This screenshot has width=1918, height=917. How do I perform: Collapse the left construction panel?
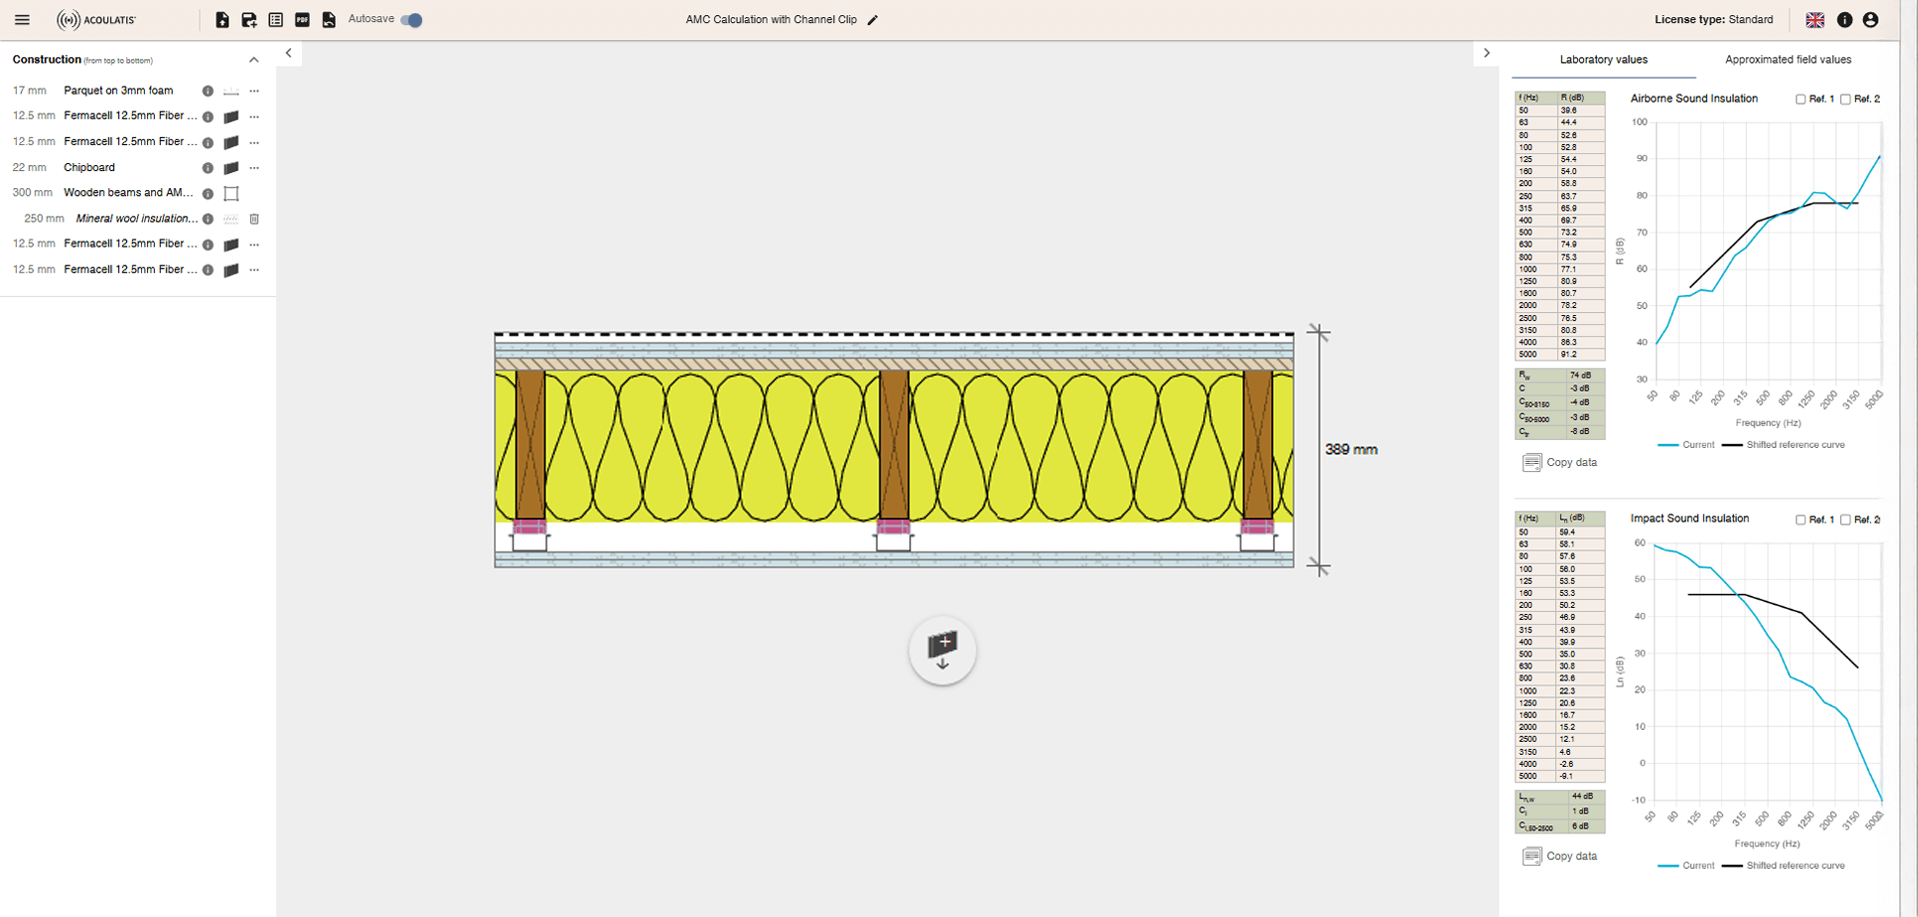[288, 53]
